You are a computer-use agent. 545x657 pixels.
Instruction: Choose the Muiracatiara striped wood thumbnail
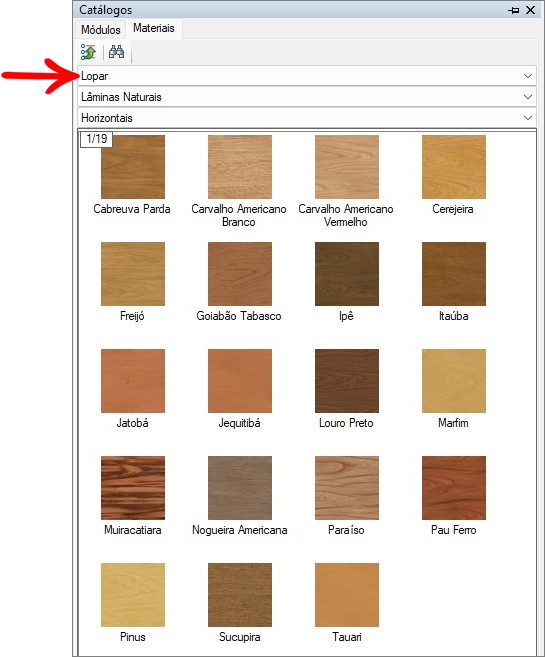point(133,488)
